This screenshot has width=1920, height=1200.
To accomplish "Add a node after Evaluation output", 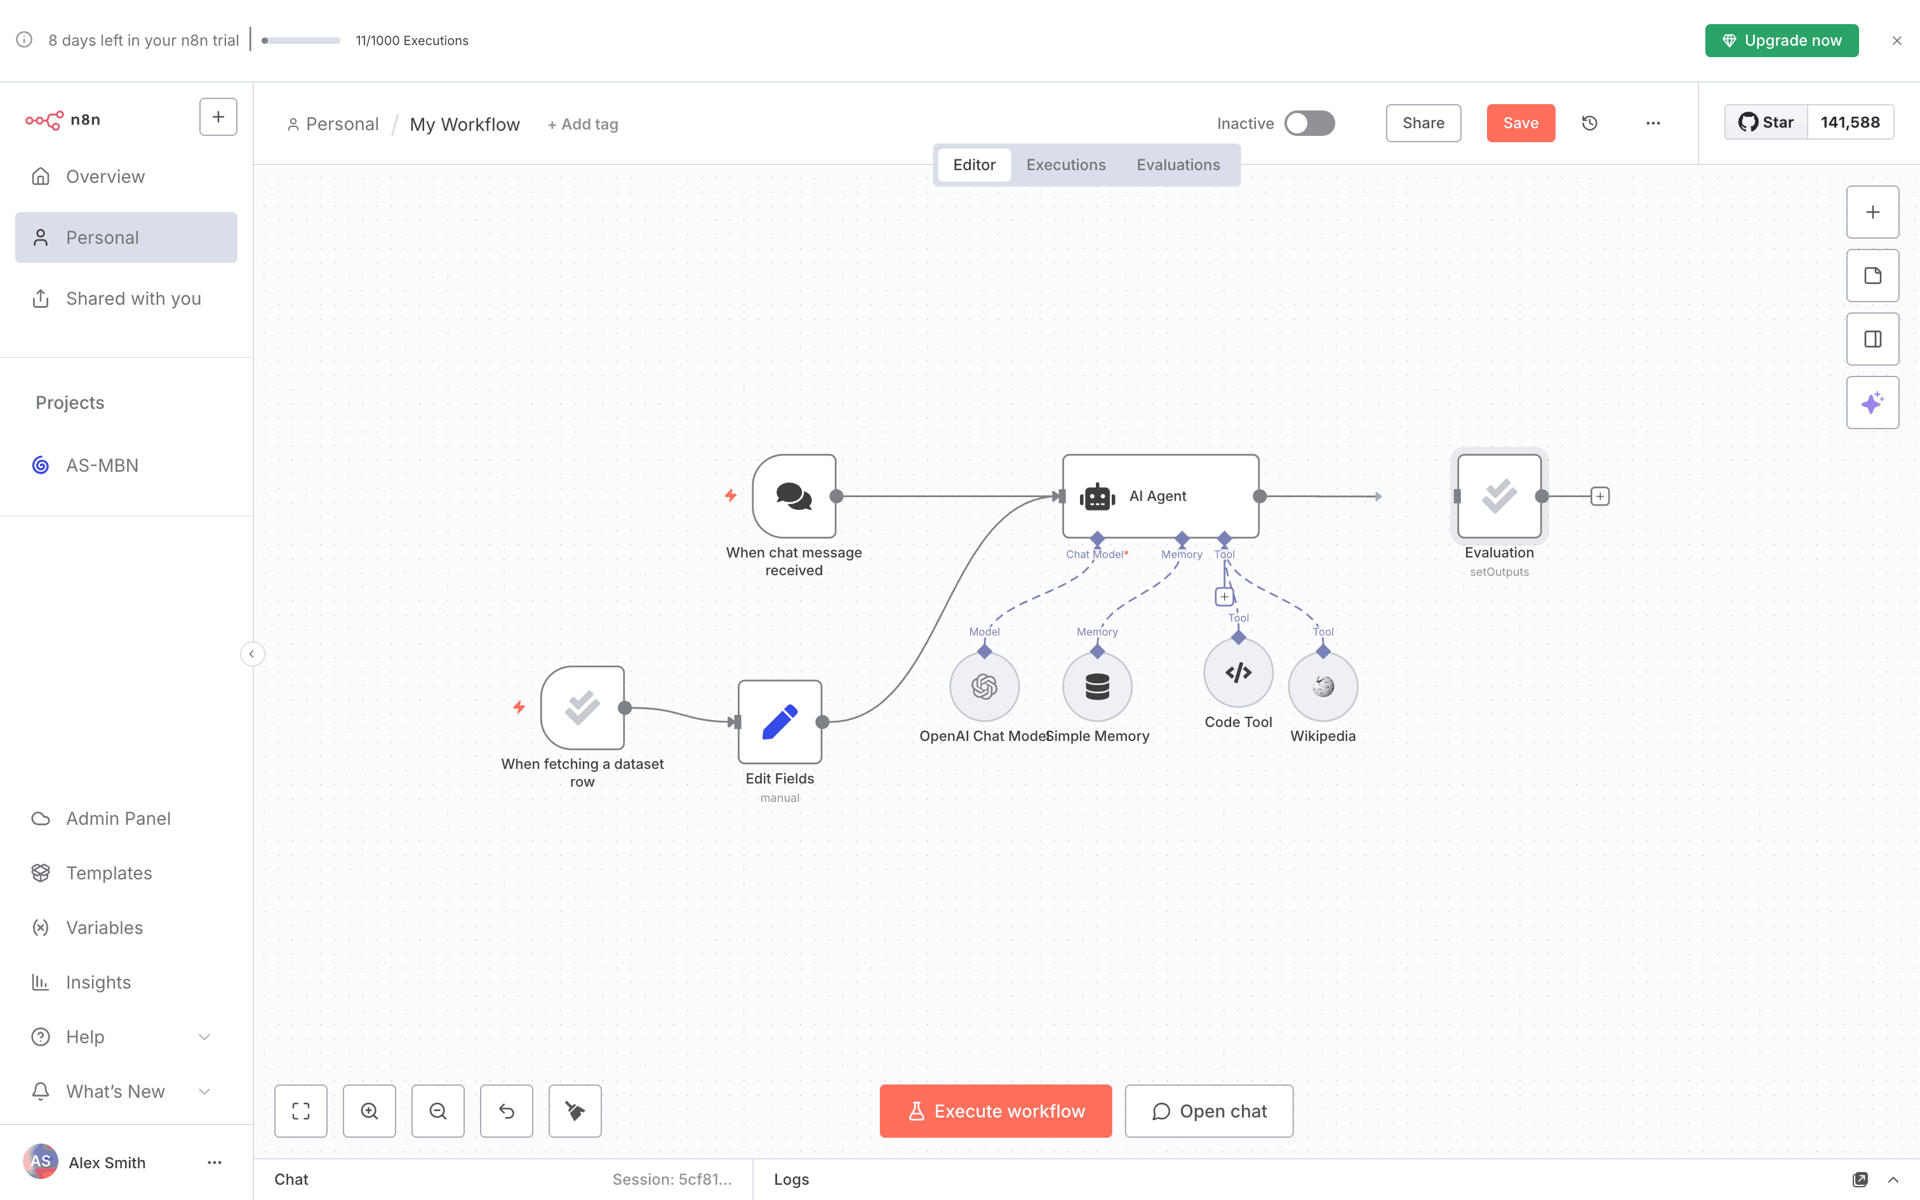I will tap(1600, 496).
